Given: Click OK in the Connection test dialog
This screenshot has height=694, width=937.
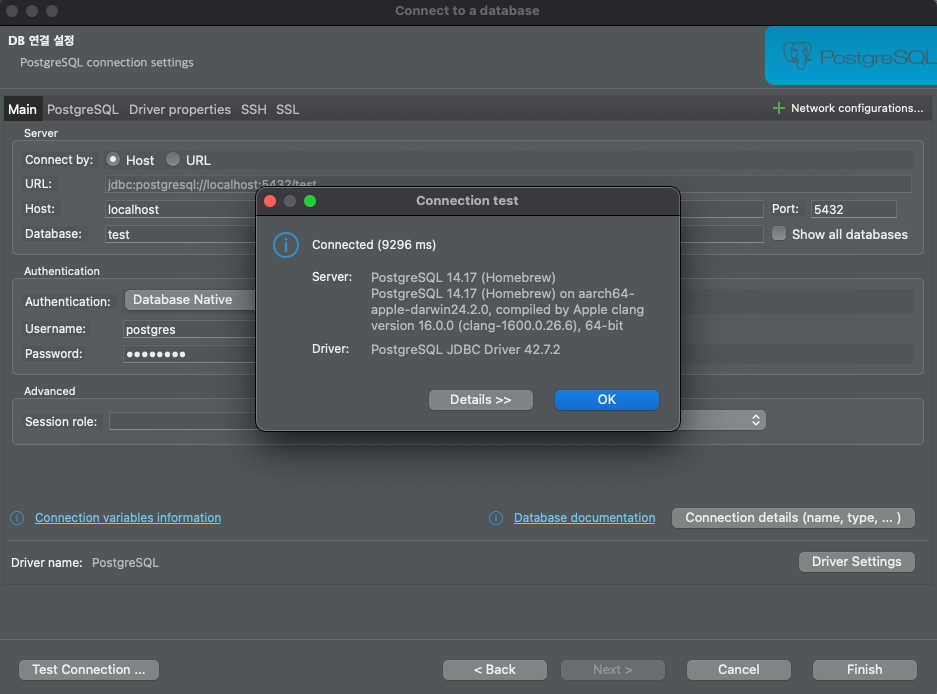Looking at the screenshot, I should pos(607,400).
